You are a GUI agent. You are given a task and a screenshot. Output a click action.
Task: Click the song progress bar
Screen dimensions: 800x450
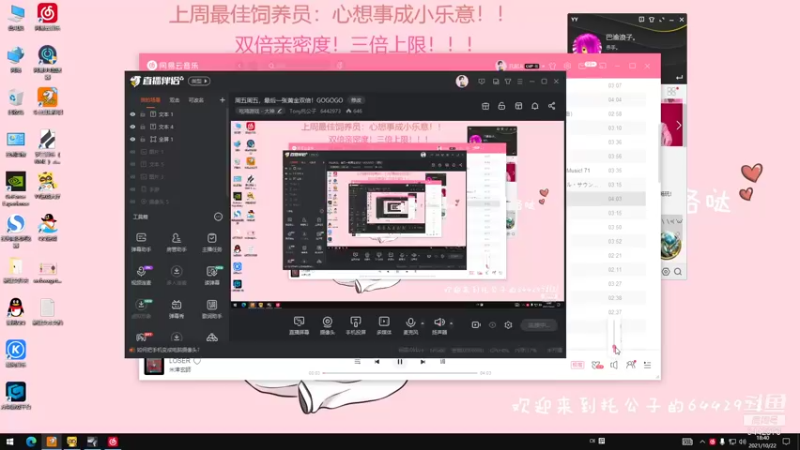tap(400, 373)
